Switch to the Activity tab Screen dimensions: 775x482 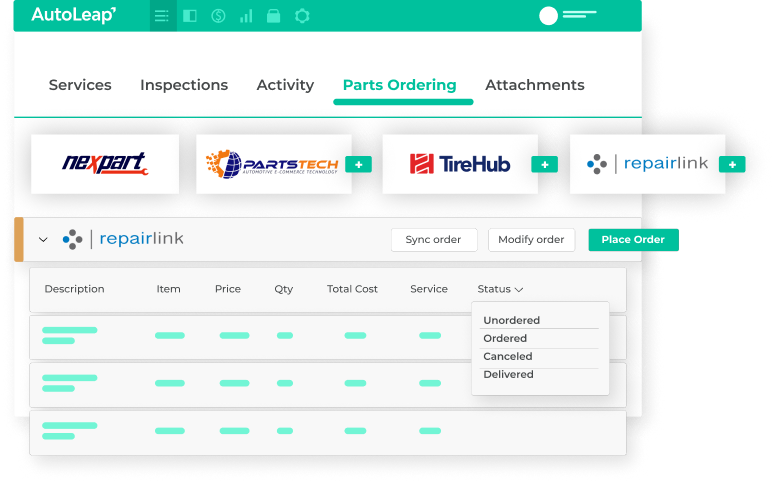point(285,85)
